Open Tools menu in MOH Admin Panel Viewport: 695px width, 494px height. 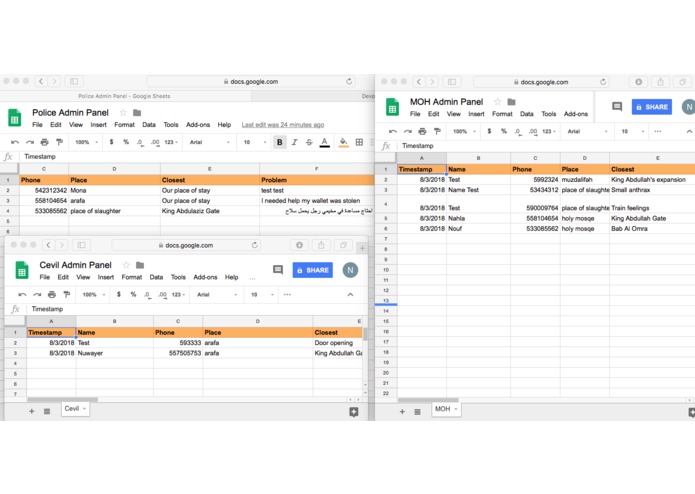pyautogui.click(x=548, y=114)
